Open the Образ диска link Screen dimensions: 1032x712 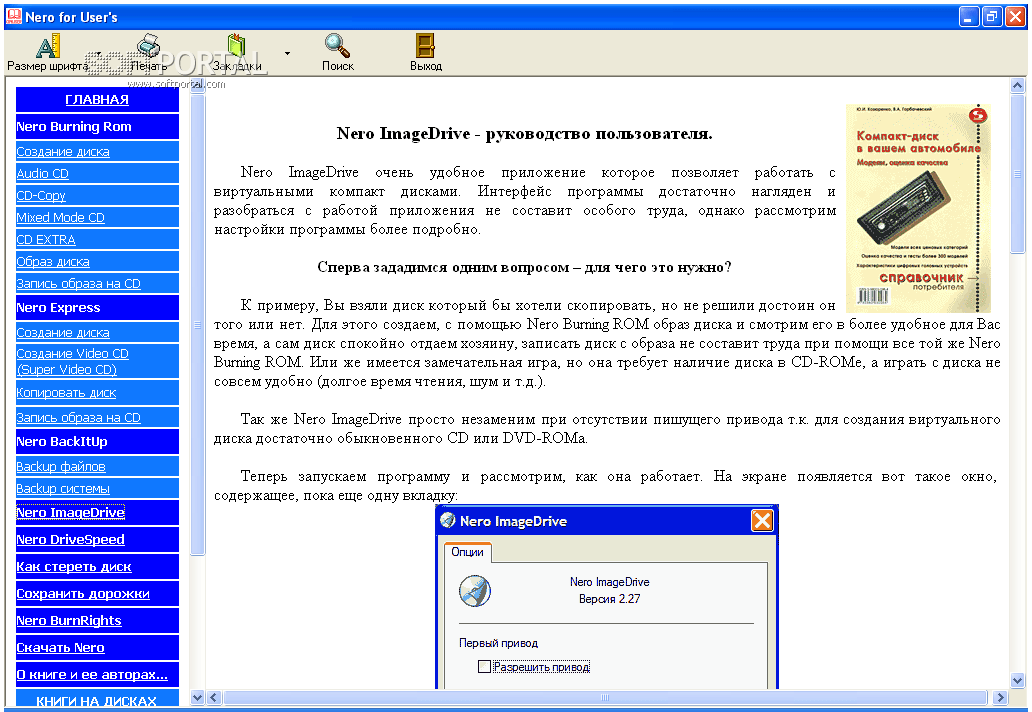[53, 261]
